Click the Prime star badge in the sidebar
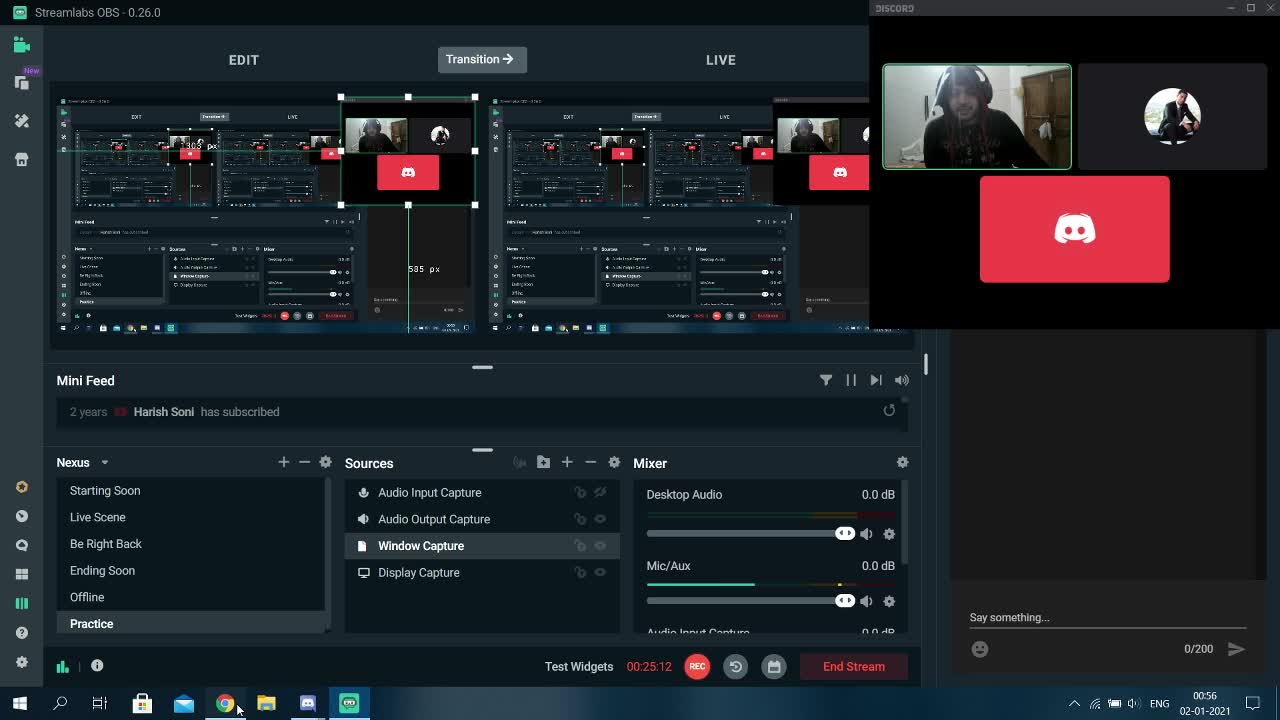The width and height of the screenshot is (1280, 720). (x=22, y=487)
